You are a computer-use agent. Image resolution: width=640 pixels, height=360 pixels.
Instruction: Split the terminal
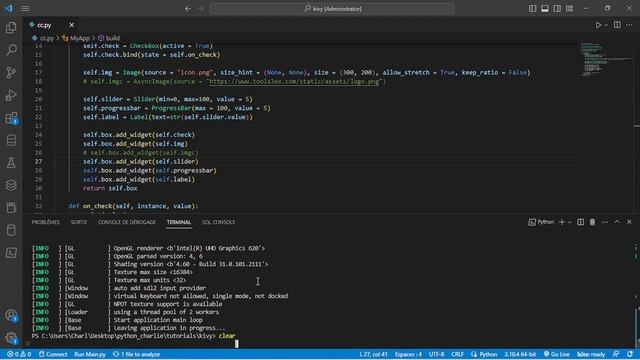[x=580, y=222]
